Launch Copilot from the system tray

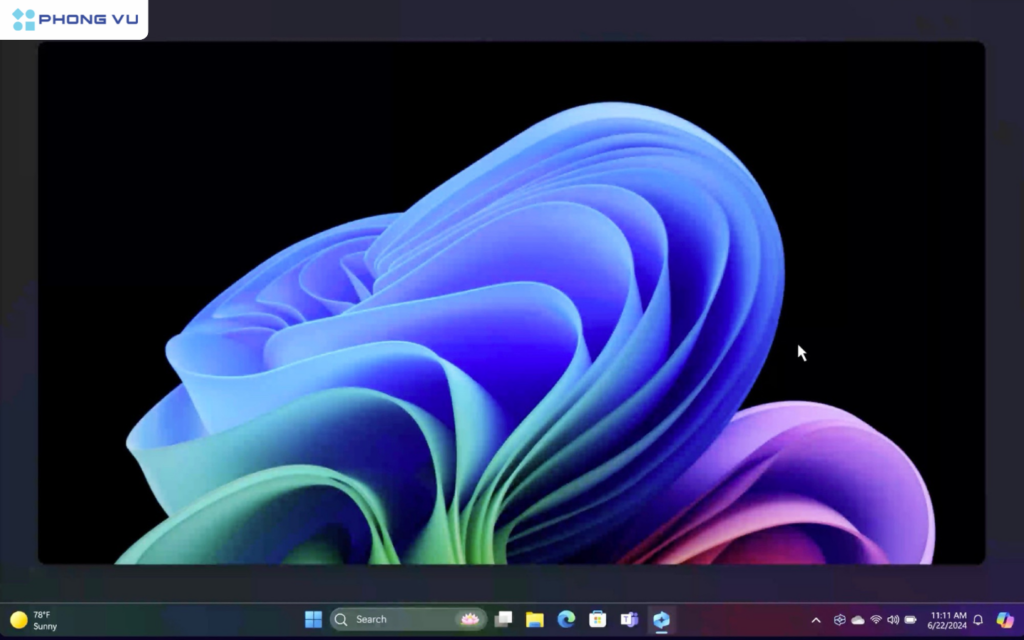pos(1005,618)
